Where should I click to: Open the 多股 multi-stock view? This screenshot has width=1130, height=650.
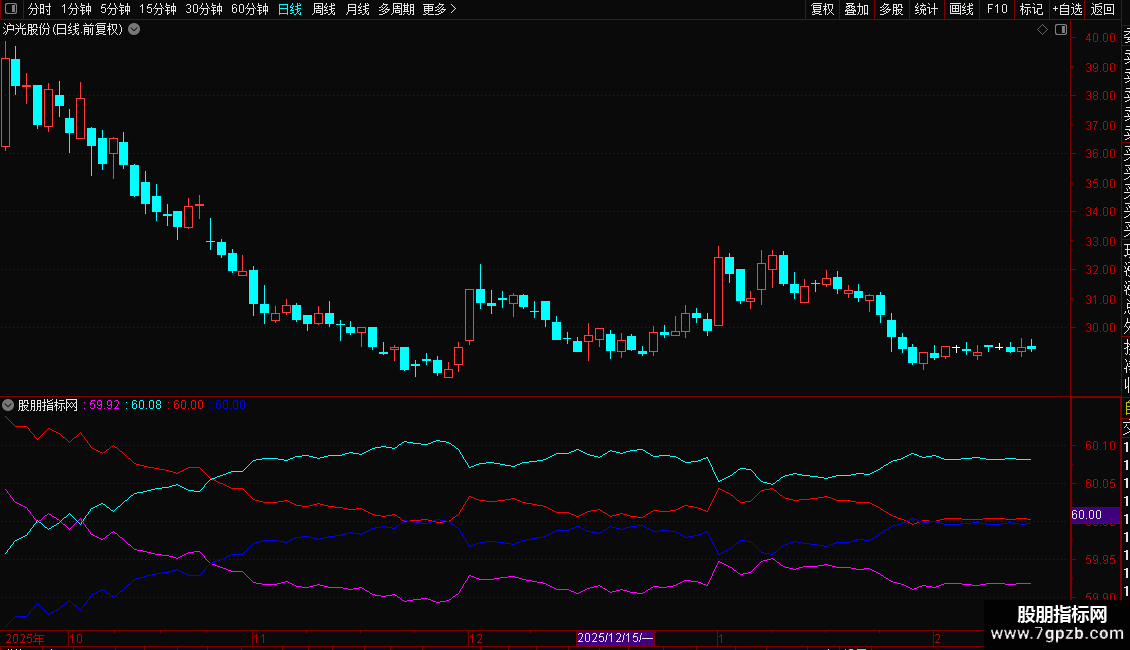pyautogui.click(x=891, y=9)
